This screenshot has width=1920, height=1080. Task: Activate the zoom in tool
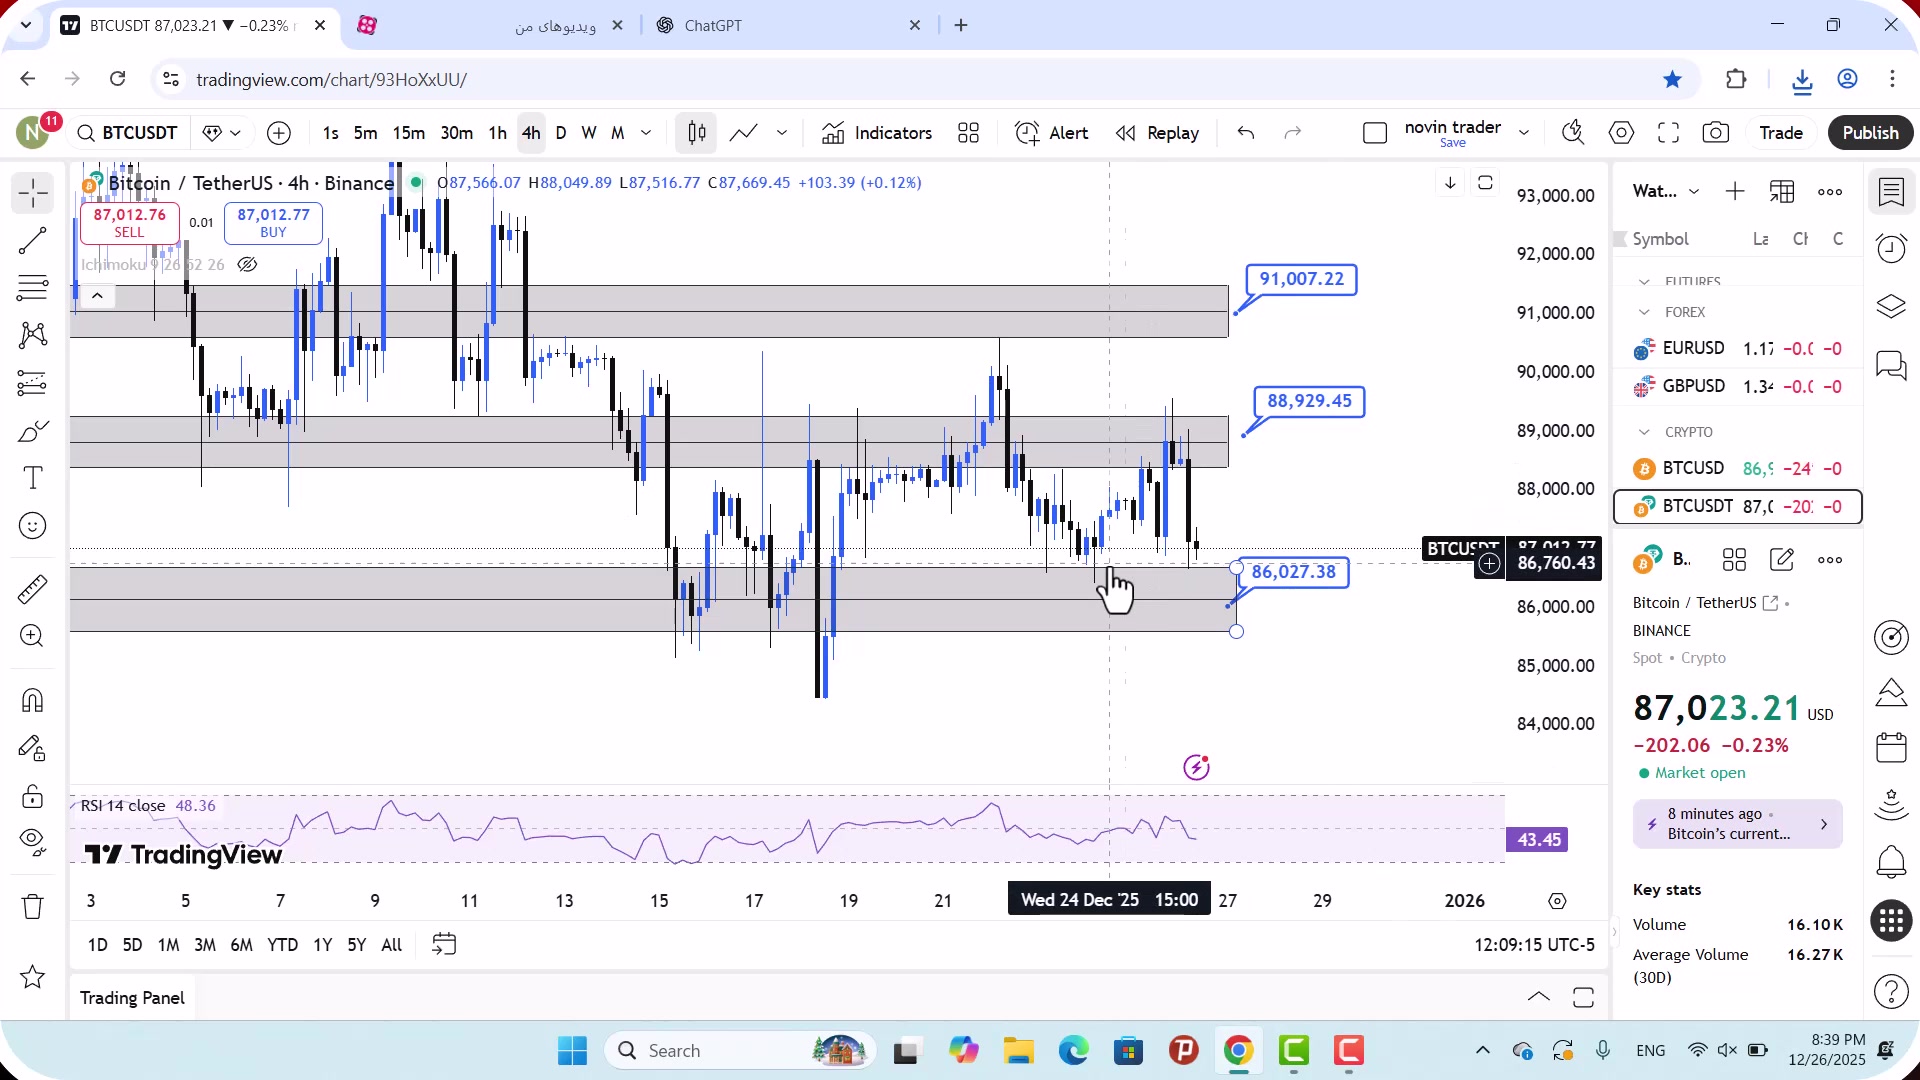tap(33, 636)
